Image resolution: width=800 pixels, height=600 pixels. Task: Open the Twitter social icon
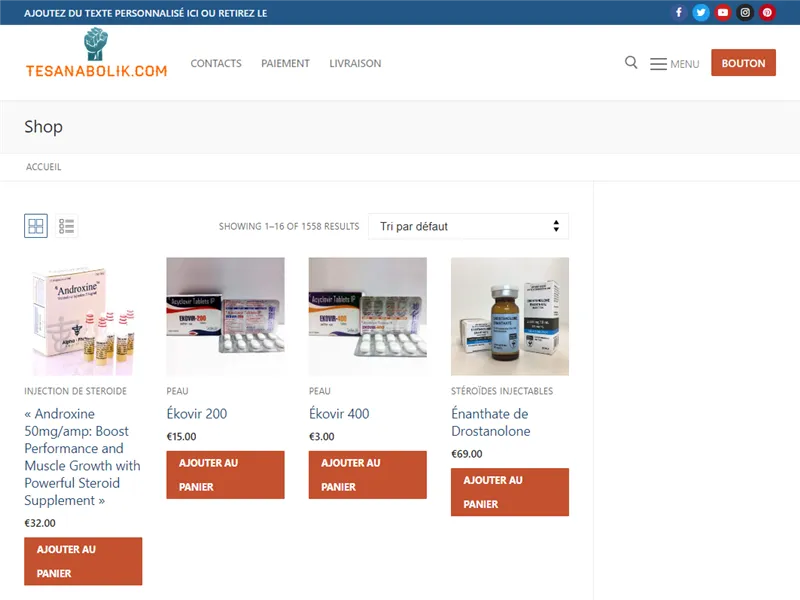tap(701, 13)
